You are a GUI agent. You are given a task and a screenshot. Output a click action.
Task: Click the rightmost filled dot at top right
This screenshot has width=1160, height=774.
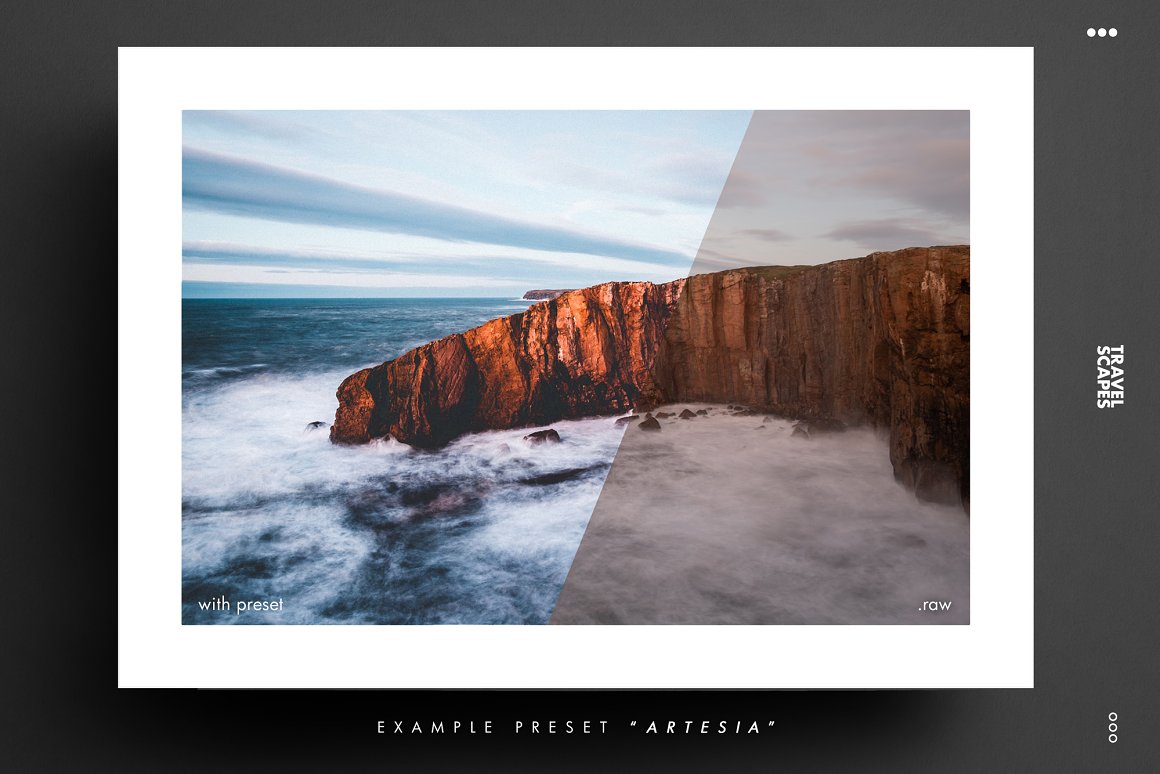pyautogui.click(x=1112, y=33)
